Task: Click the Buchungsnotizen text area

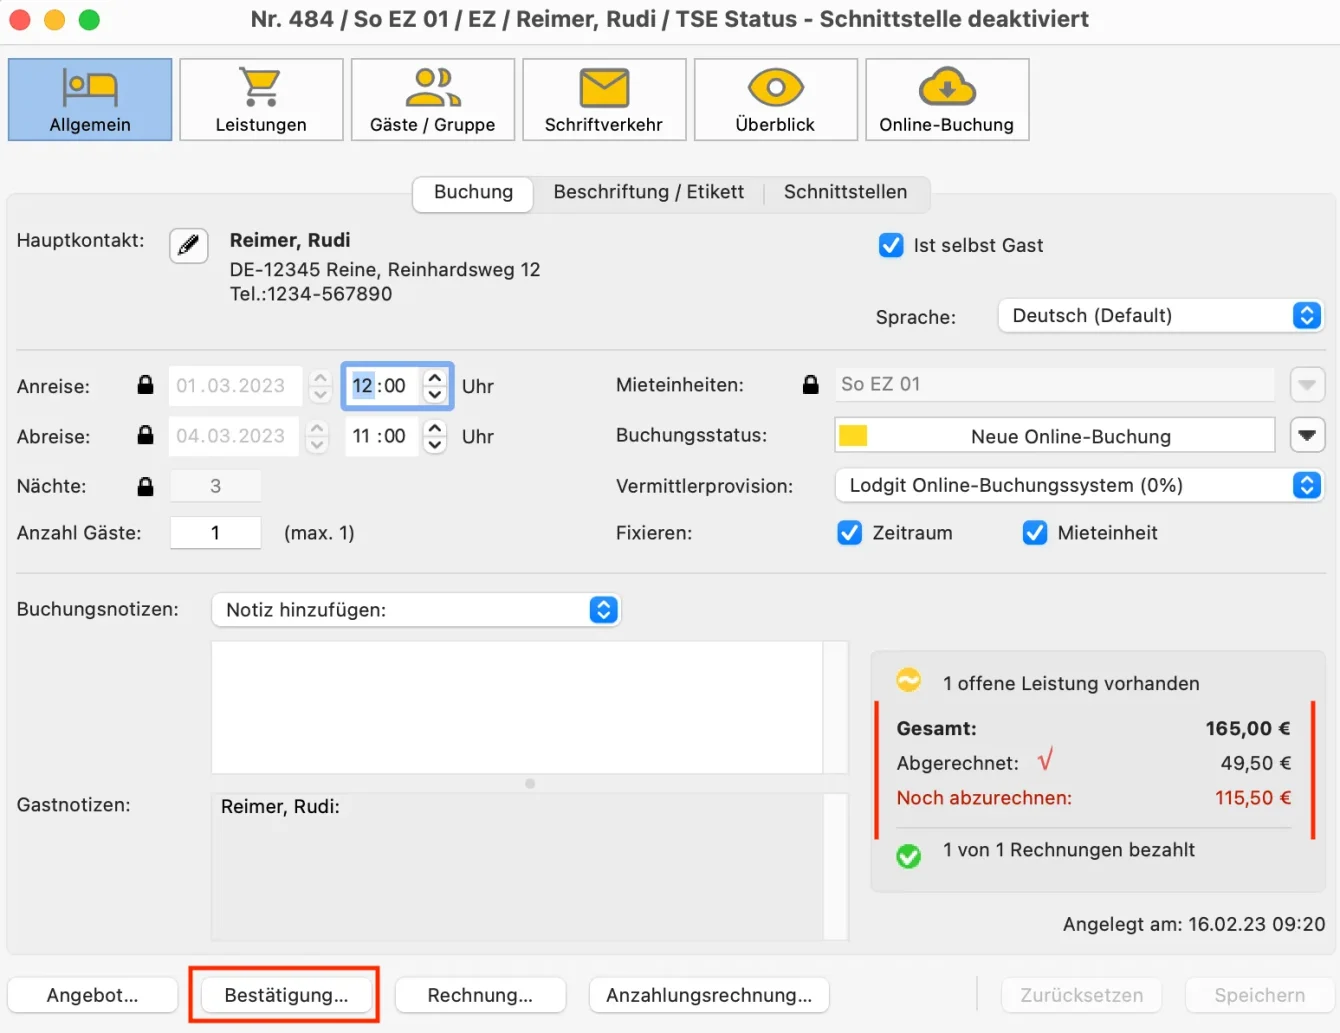Action: point(516,707)
